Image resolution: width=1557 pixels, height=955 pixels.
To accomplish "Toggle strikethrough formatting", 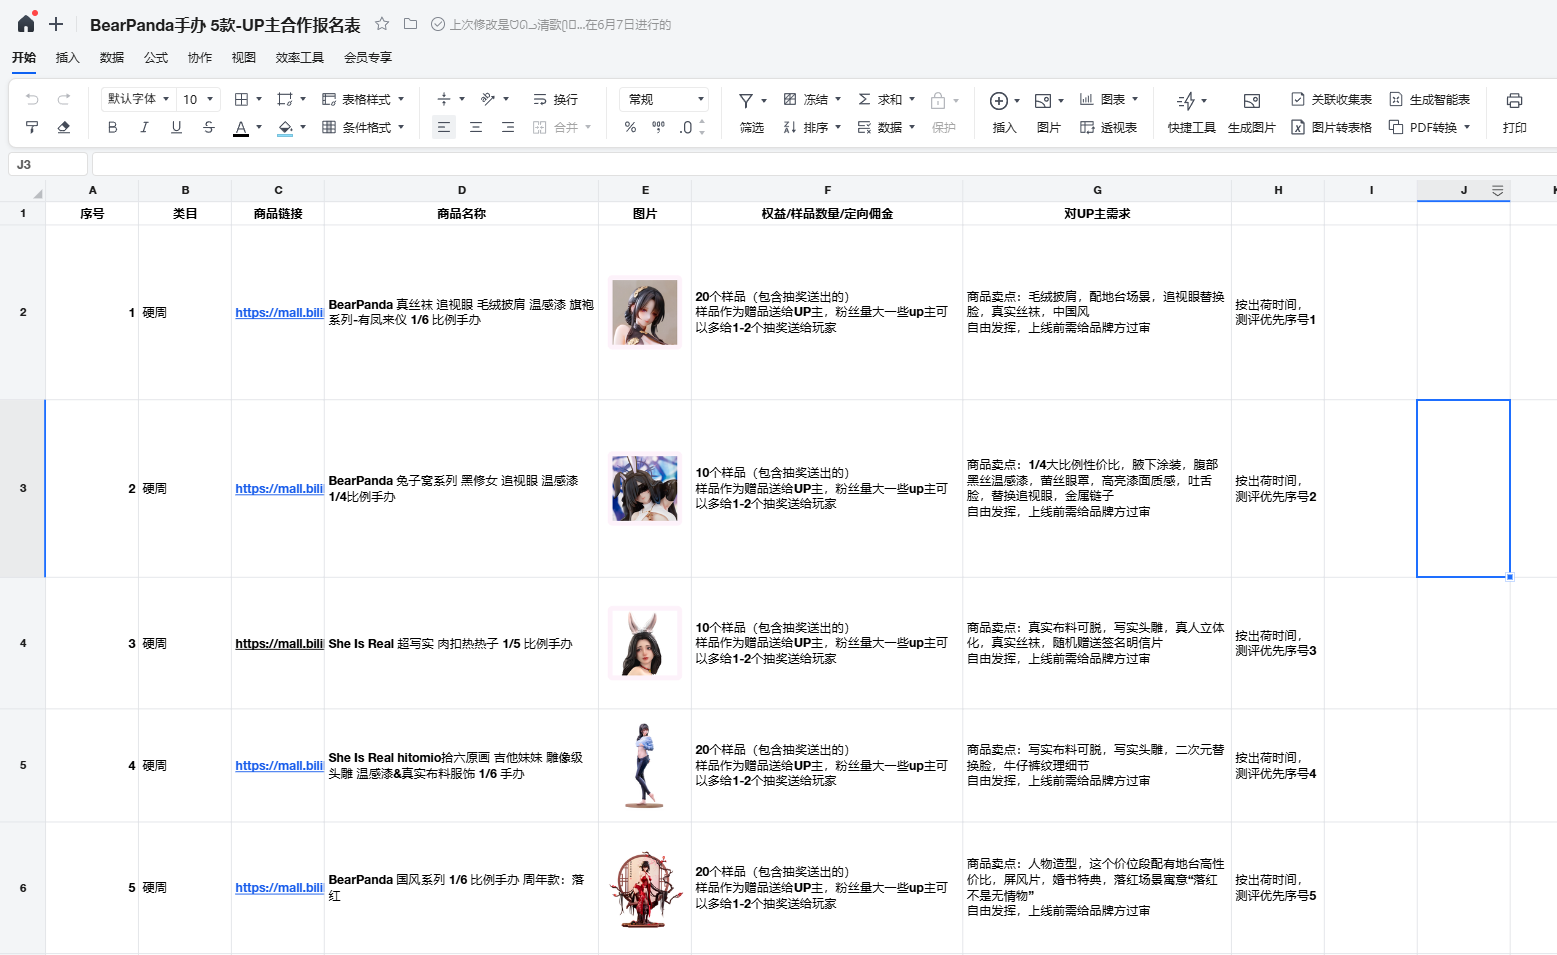I will click(208, 127).
